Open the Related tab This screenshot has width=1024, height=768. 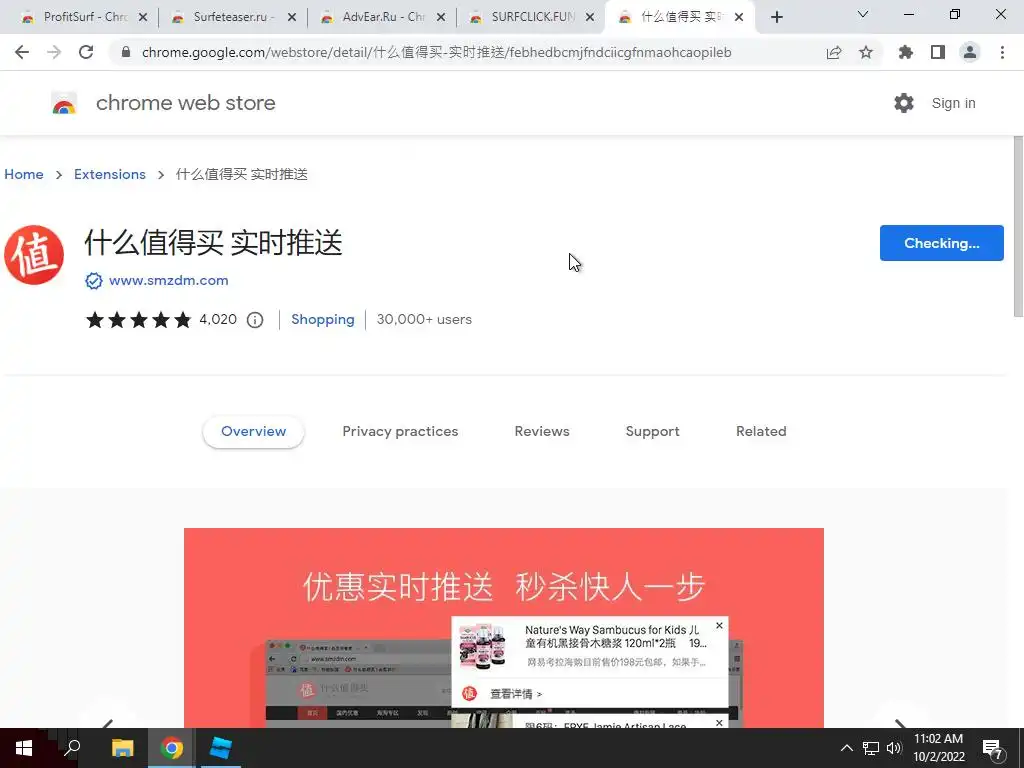pyautogui.click(x=761, y=432)
